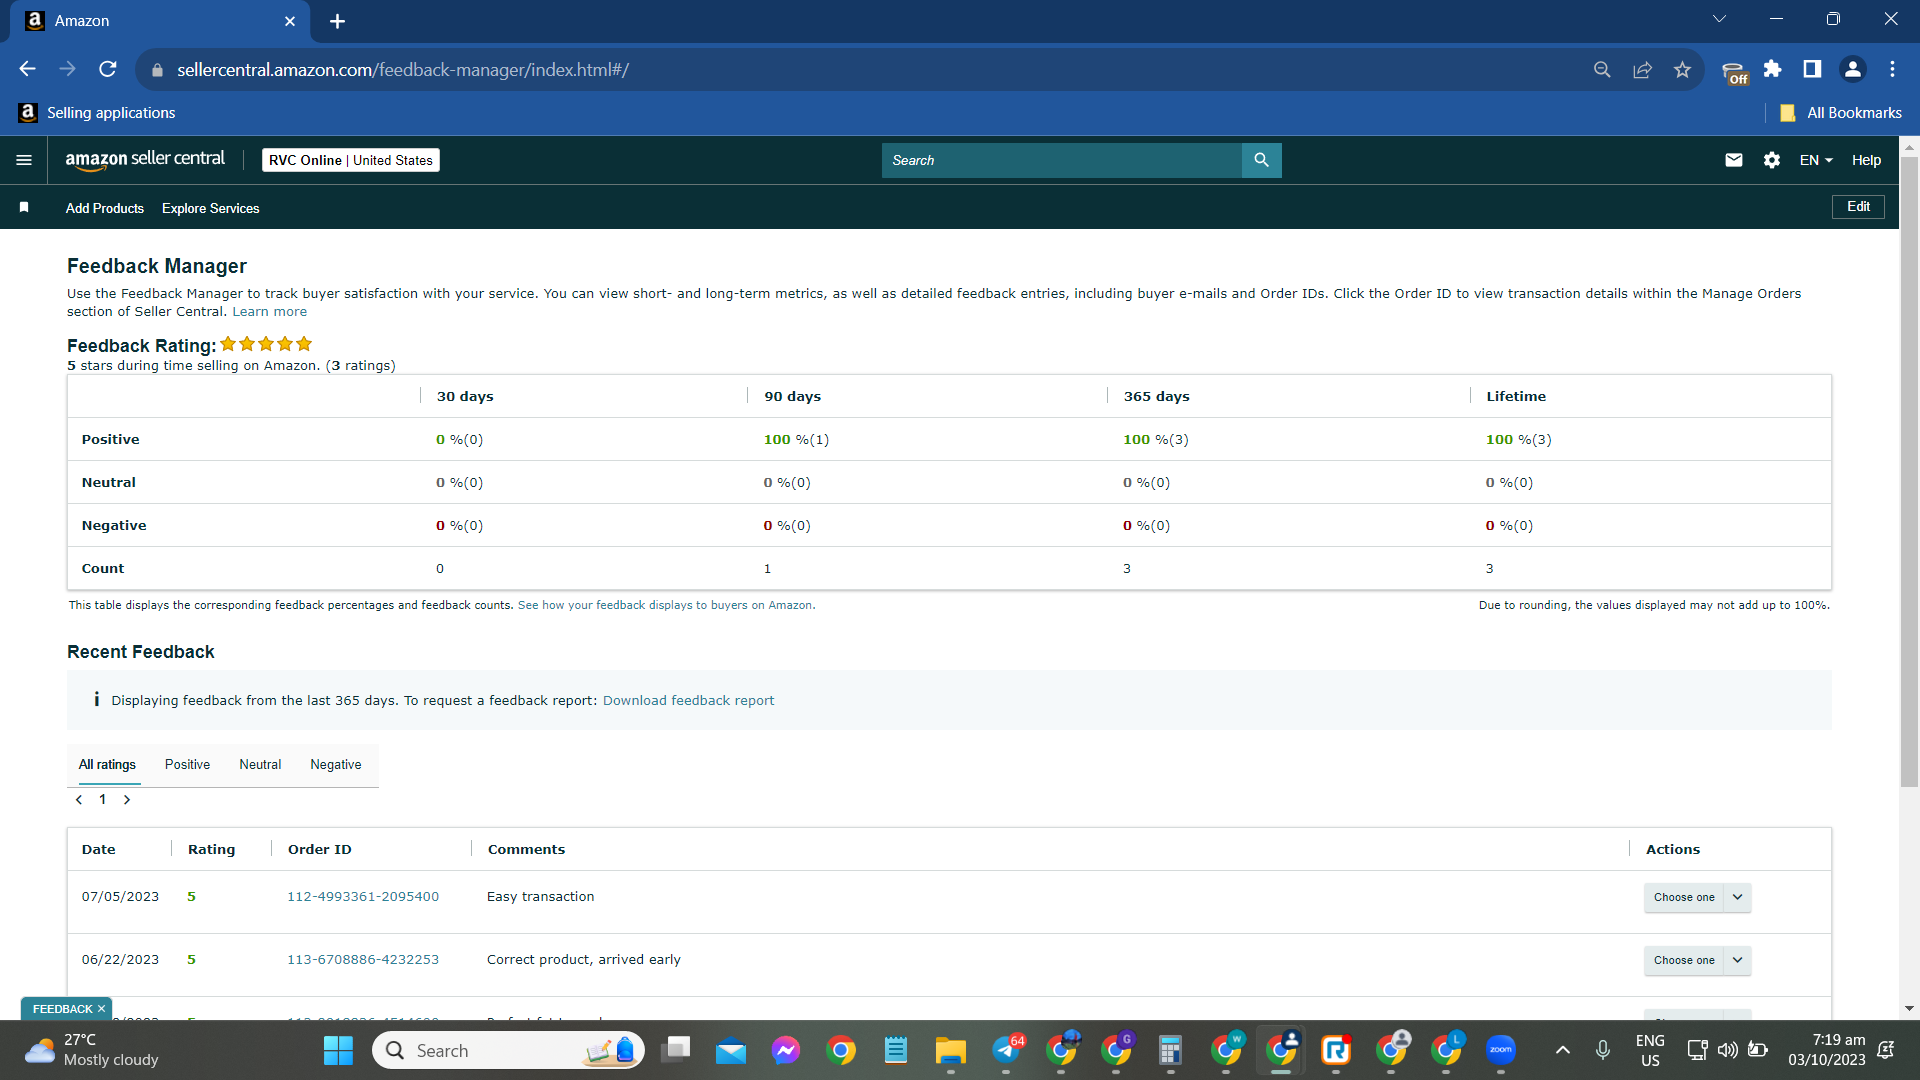This screenshot has width=1920, height=1080.
Task: Click the Edit button in navigation bar
Action: (x=1858, y=207)
